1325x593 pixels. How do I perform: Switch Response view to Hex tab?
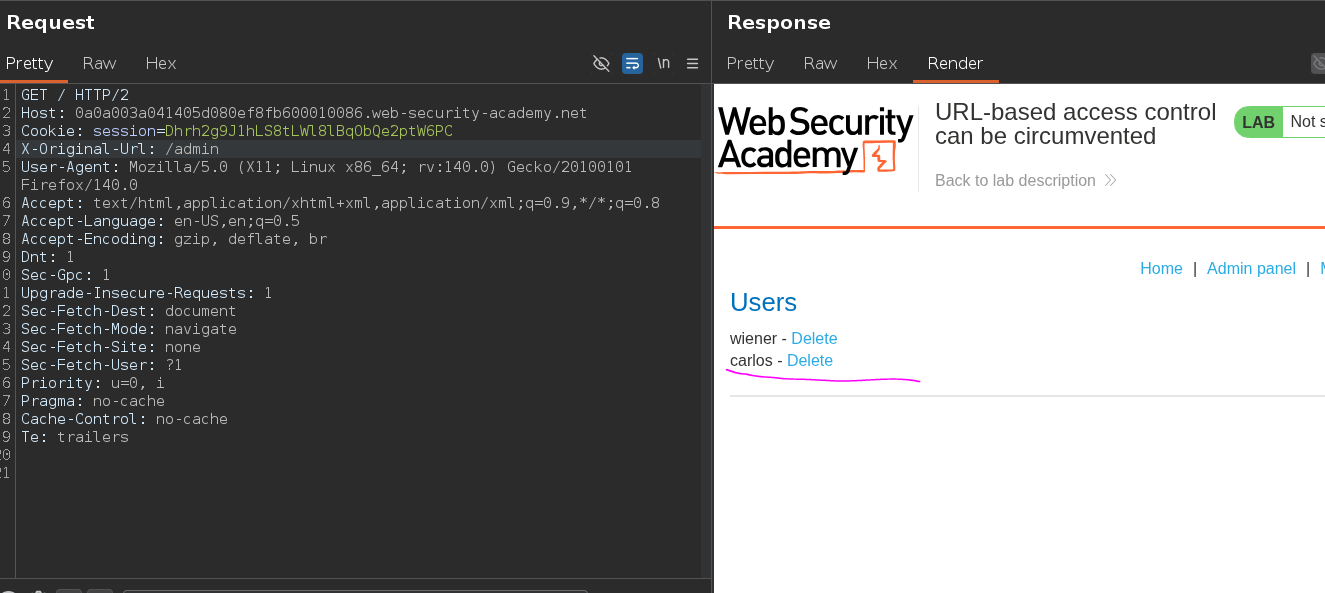click(x=882, y=63)
